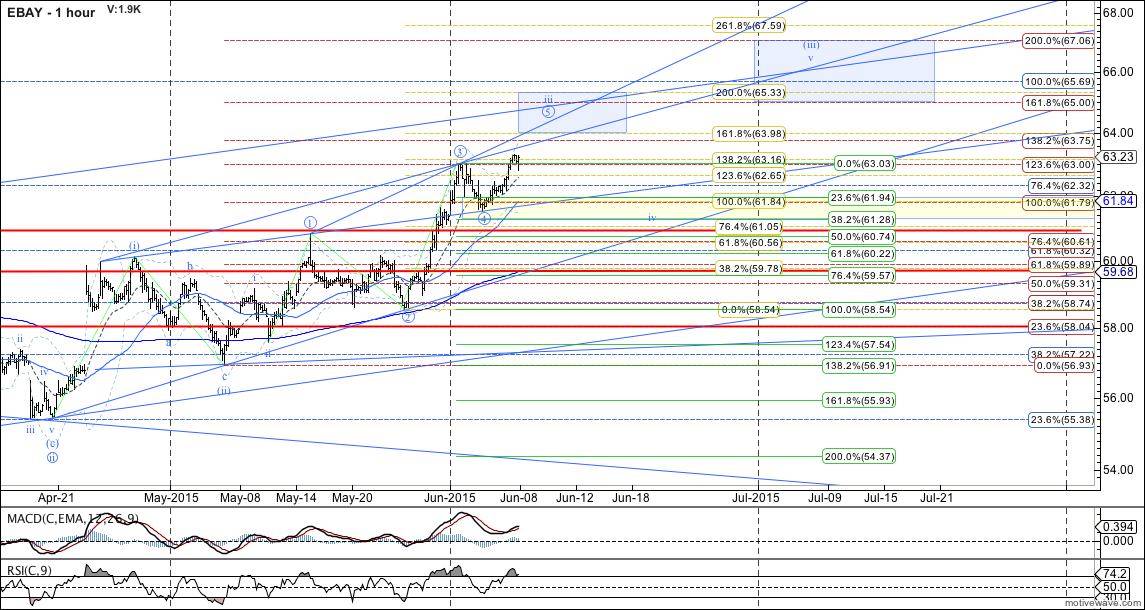
Task: Click the 54.00 price axis label
Action: click(1117, 469)
